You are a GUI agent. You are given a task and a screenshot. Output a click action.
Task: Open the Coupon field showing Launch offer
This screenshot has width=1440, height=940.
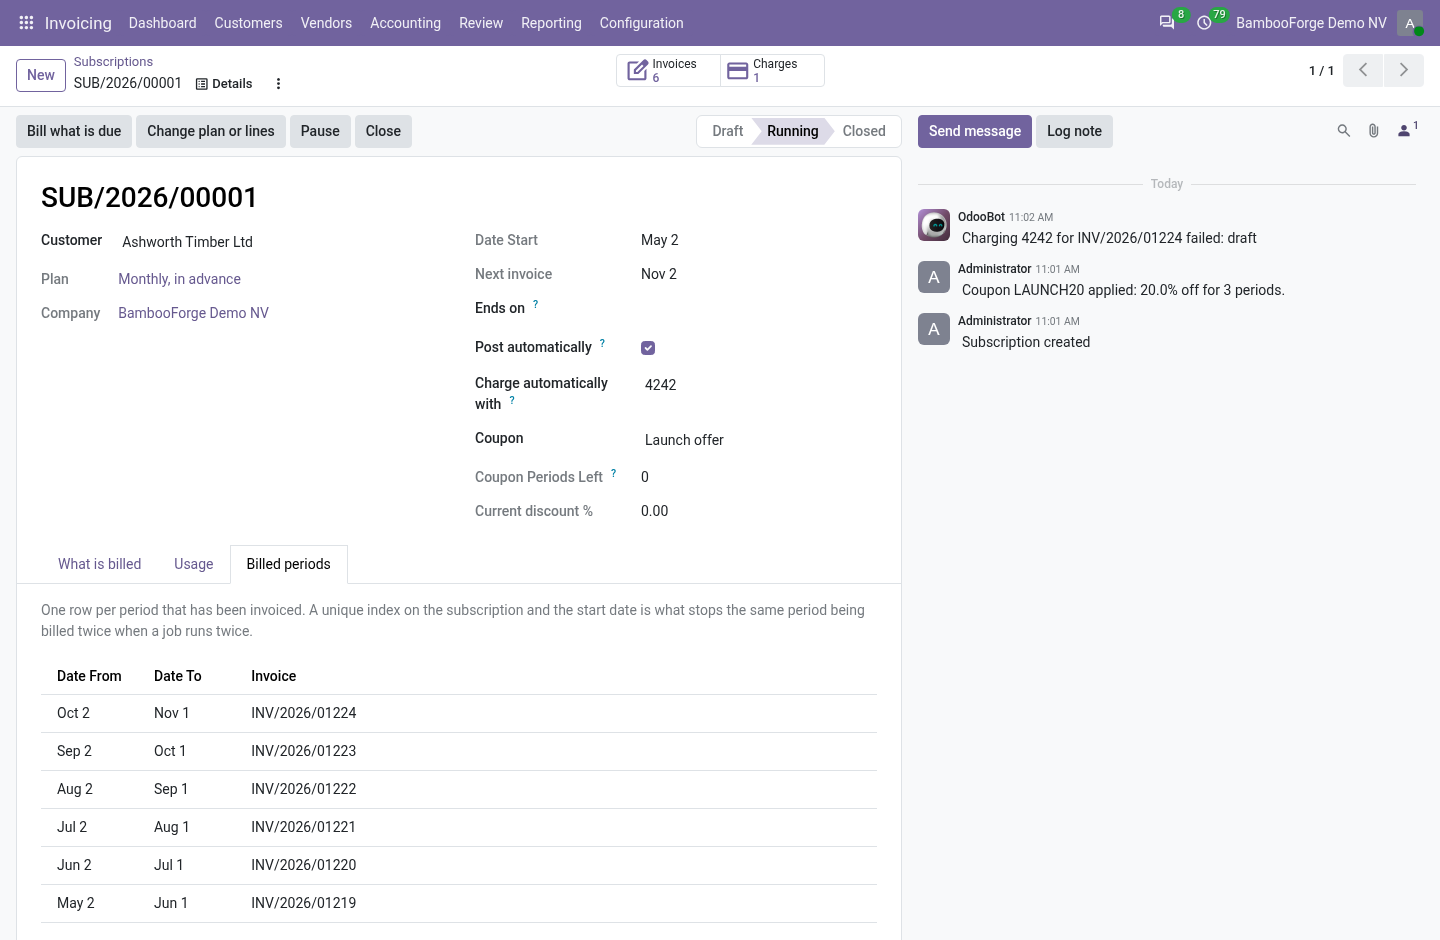759,440
